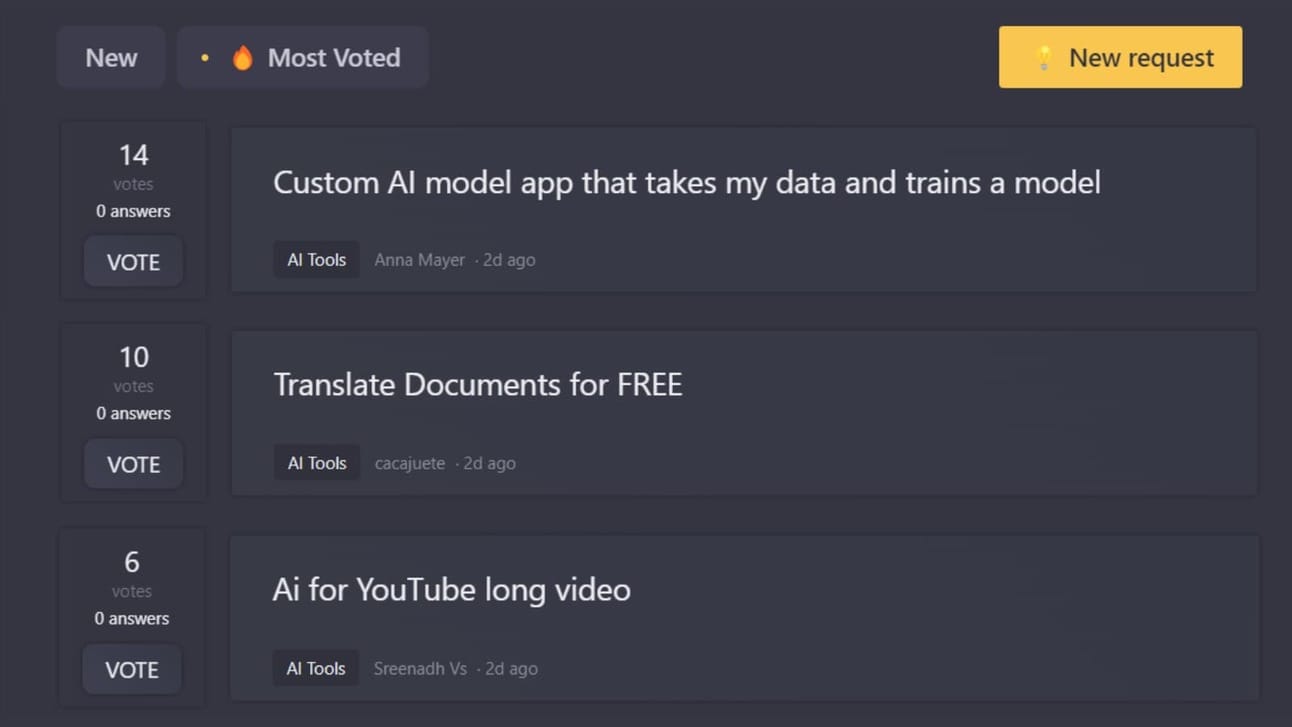Vote for Translate Documents for FREE
The height and width of the screenshot is (727, 1292).
tap(133, 464)
